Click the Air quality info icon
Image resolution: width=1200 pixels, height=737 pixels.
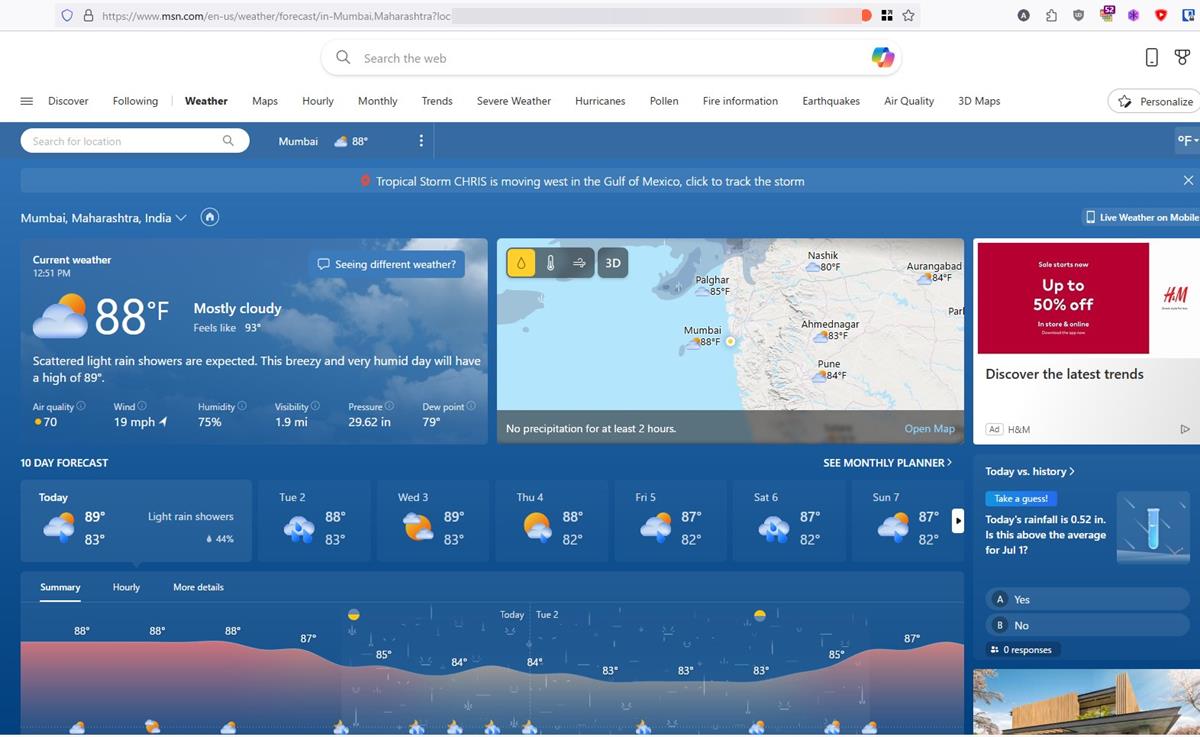click(x=81, y=406)
